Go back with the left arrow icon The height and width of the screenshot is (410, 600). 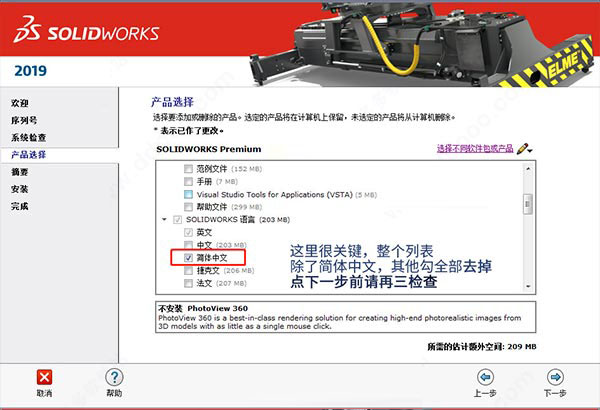485,377
